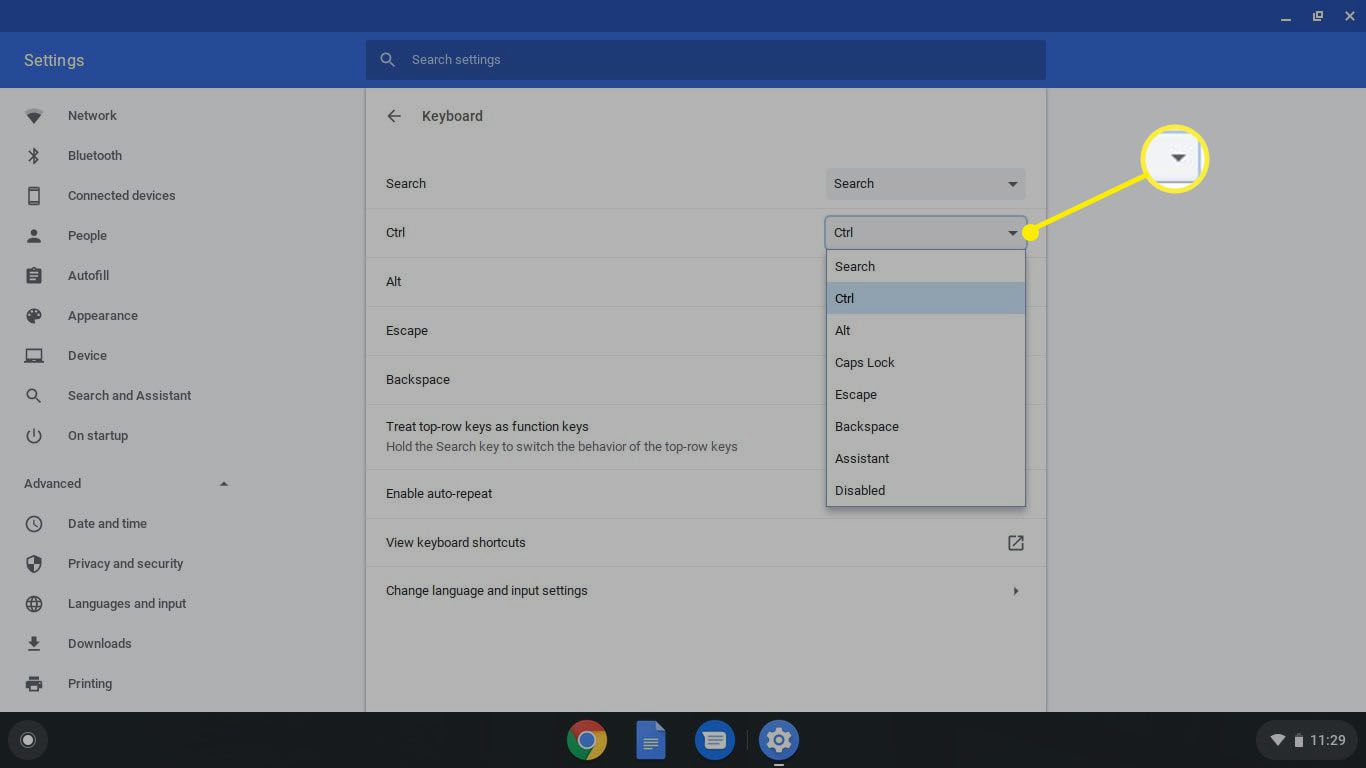This screenshot has width=1366, height=768.
Task: Open the Messages app in shelf
Action: pos(714,740)
